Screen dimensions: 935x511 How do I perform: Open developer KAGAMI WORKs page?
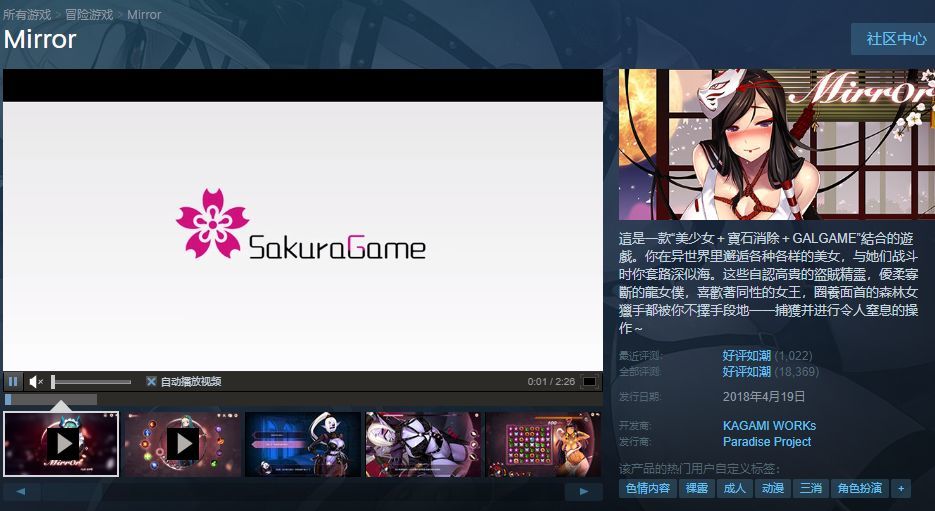pos(769,426)
